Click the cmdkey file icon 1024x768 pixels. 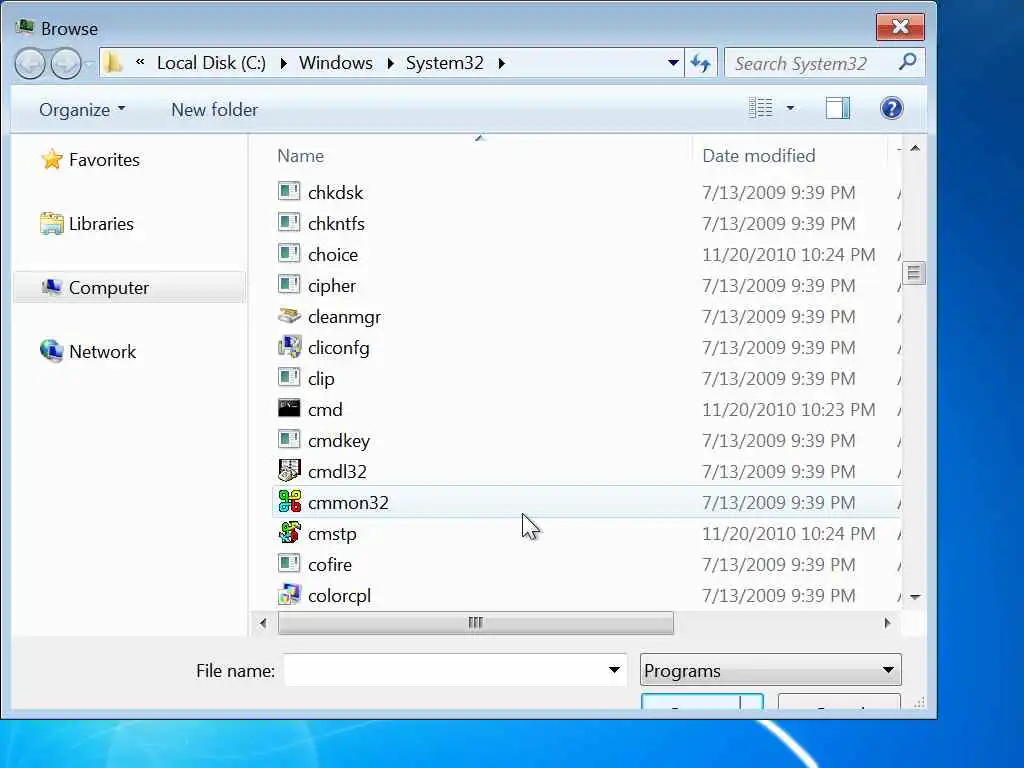click(x=289, y=440)
